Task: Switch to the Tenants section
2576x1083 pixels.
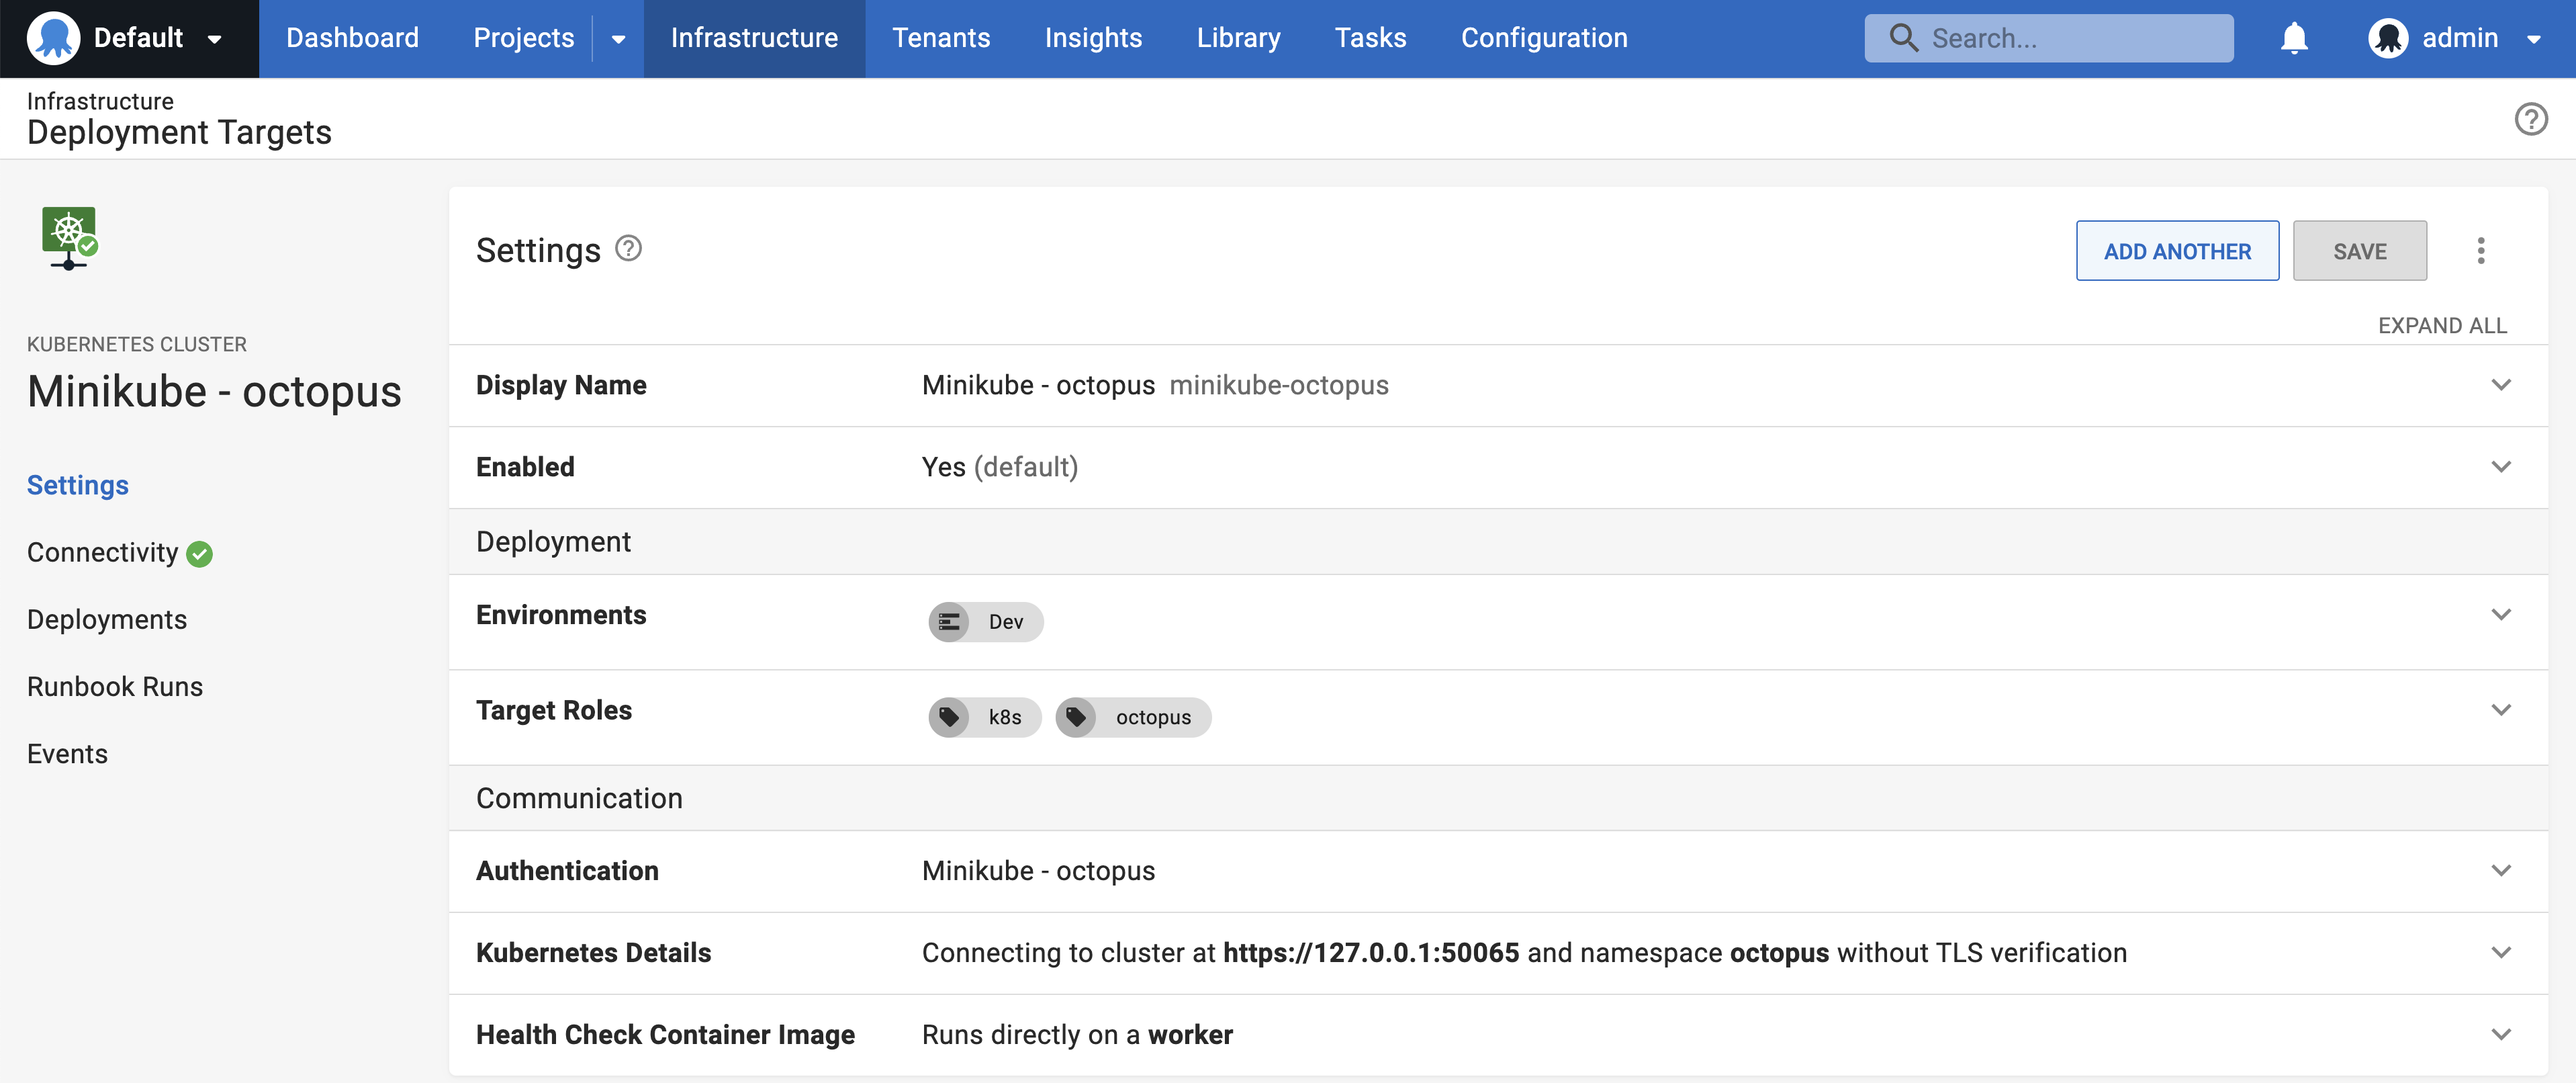Action: [941, 38]
